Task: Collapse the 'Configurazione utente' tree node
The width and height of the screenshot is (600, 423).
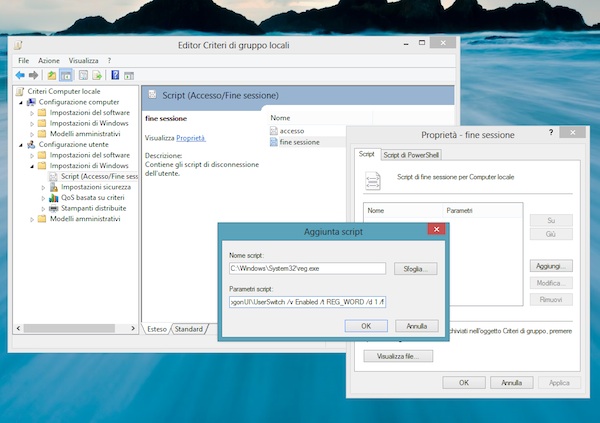Action: (21, 145)
